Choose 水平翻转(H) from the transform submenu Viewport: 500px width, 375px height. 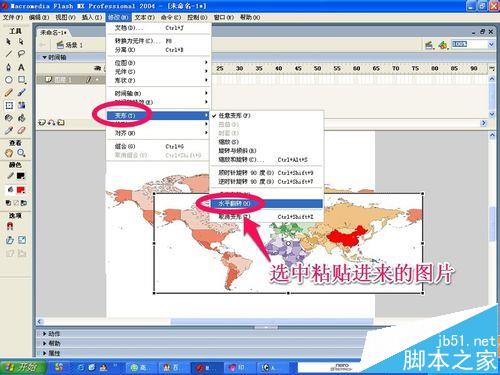click(x=267, y=203)
